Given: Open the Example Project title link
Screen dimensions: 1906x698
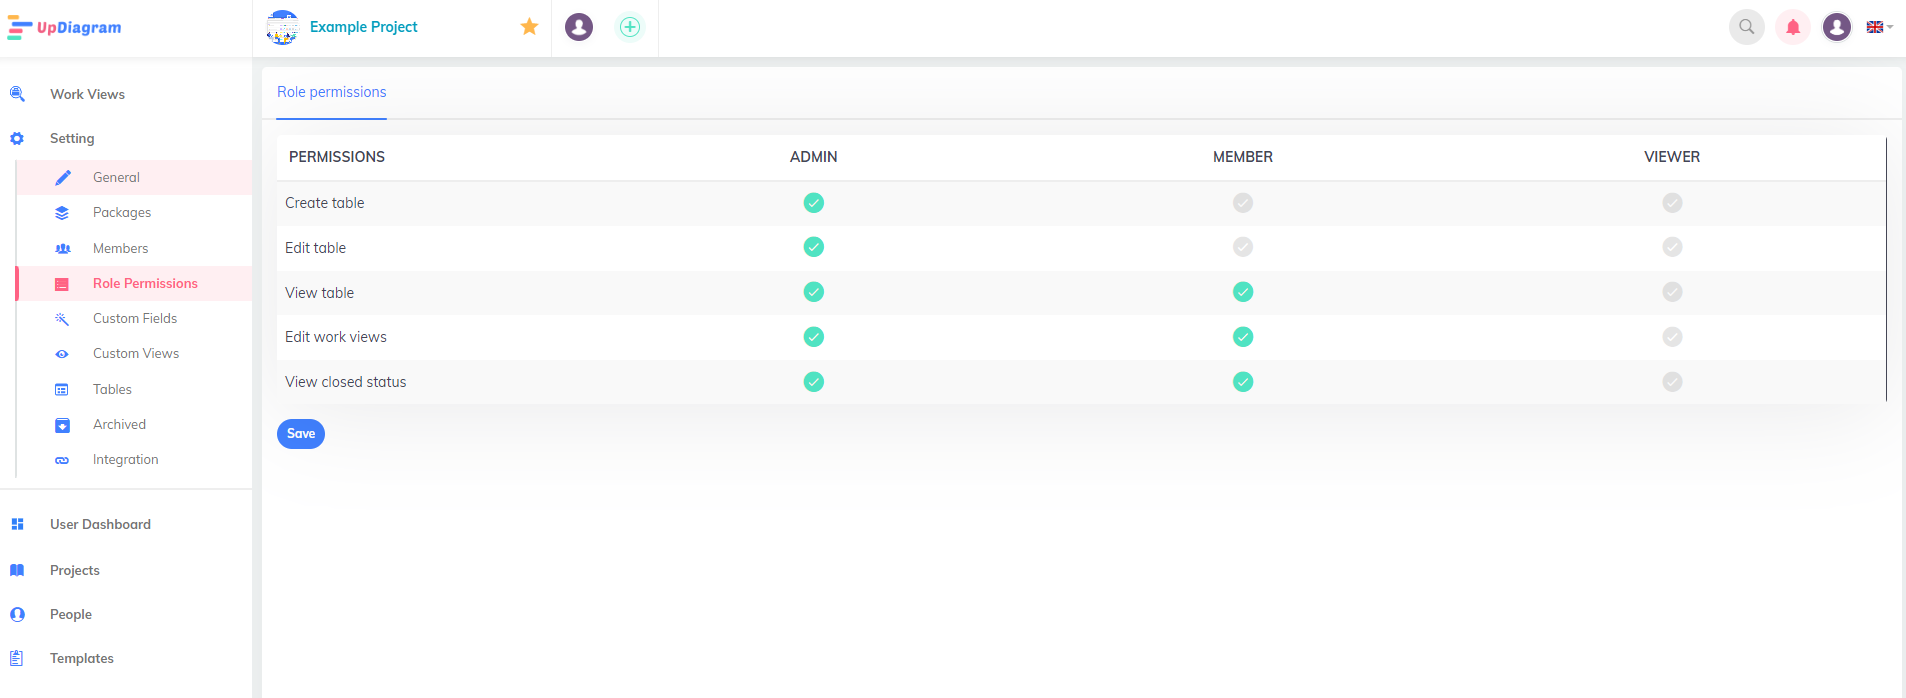Looking at the screenshot, I should pos(363,27).
